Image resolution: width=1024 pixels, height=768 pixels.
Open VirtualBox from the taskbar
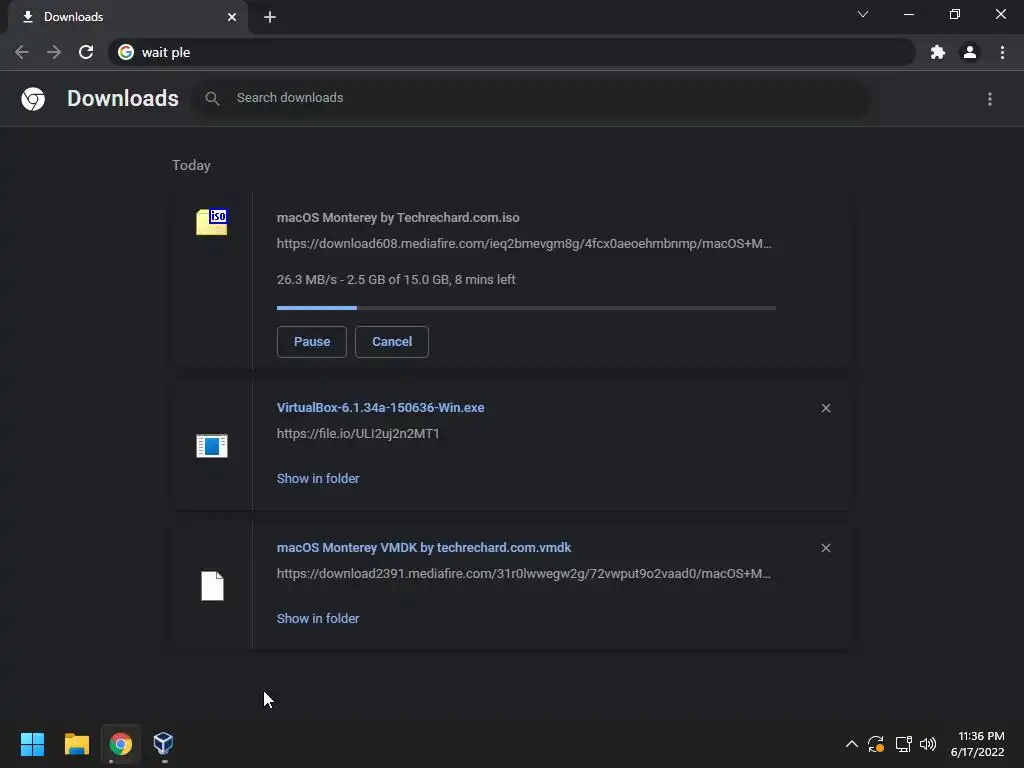click(163, 744)
